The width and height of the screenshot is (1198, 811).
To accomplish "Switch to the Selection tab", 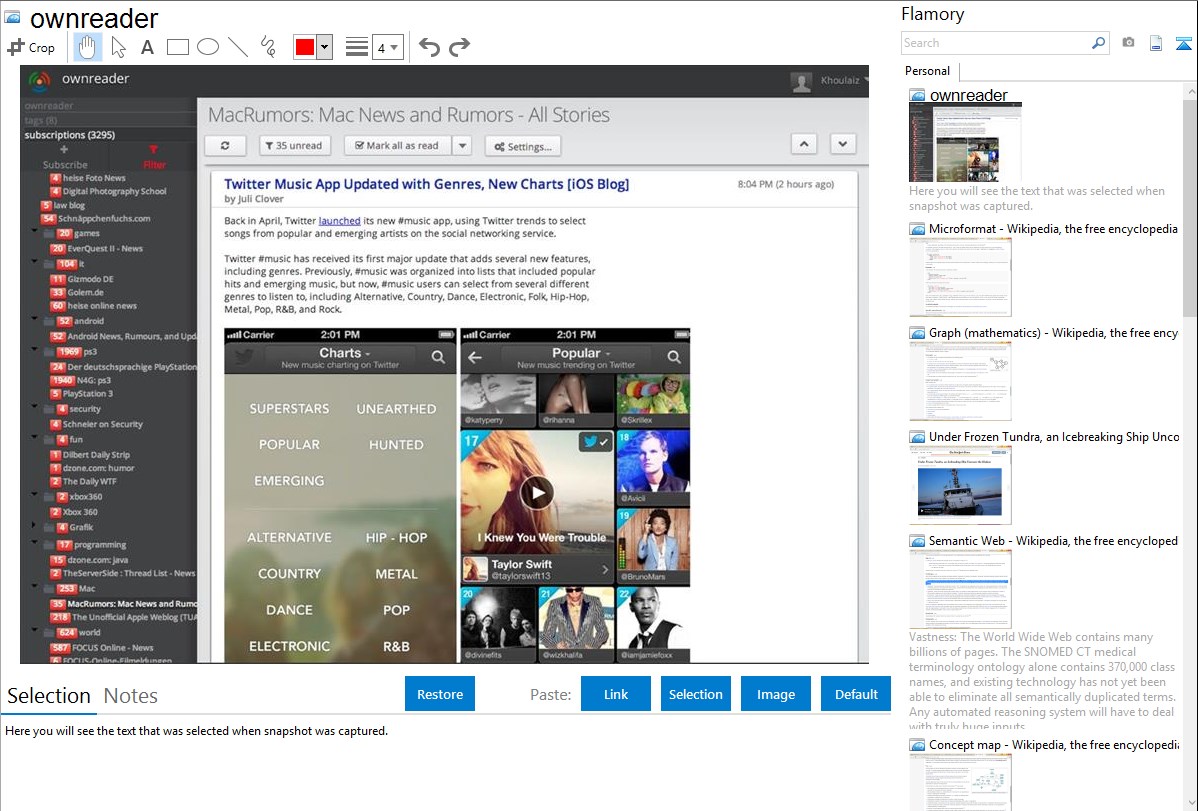I will (49, 696).
